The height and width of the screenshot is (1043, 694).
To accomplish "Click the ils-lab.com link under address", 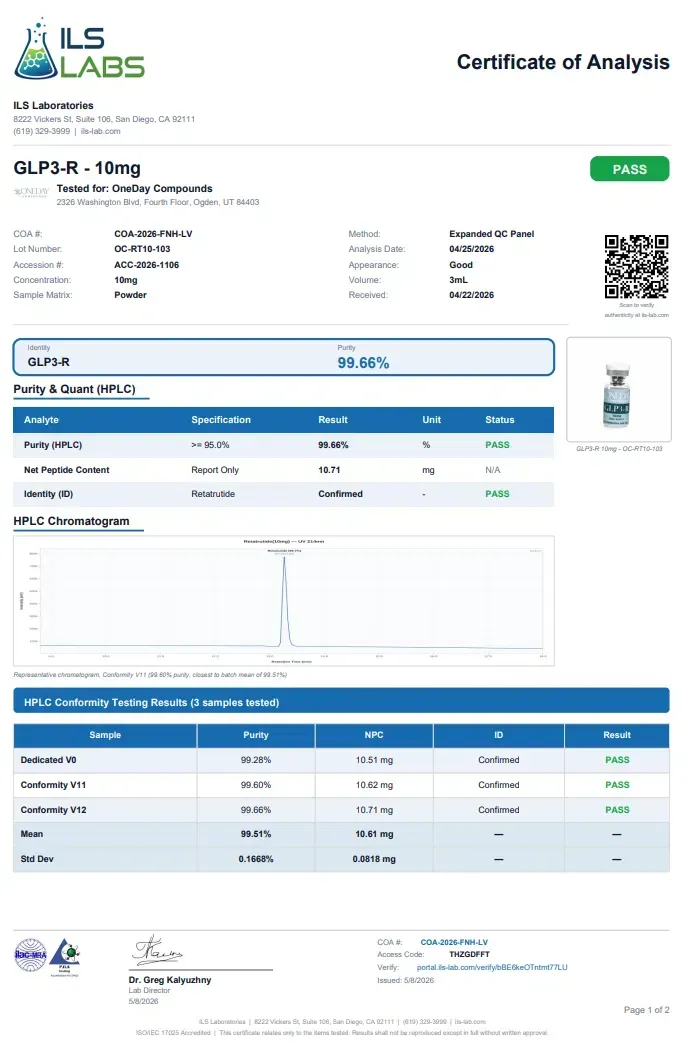I will (100, 131).
